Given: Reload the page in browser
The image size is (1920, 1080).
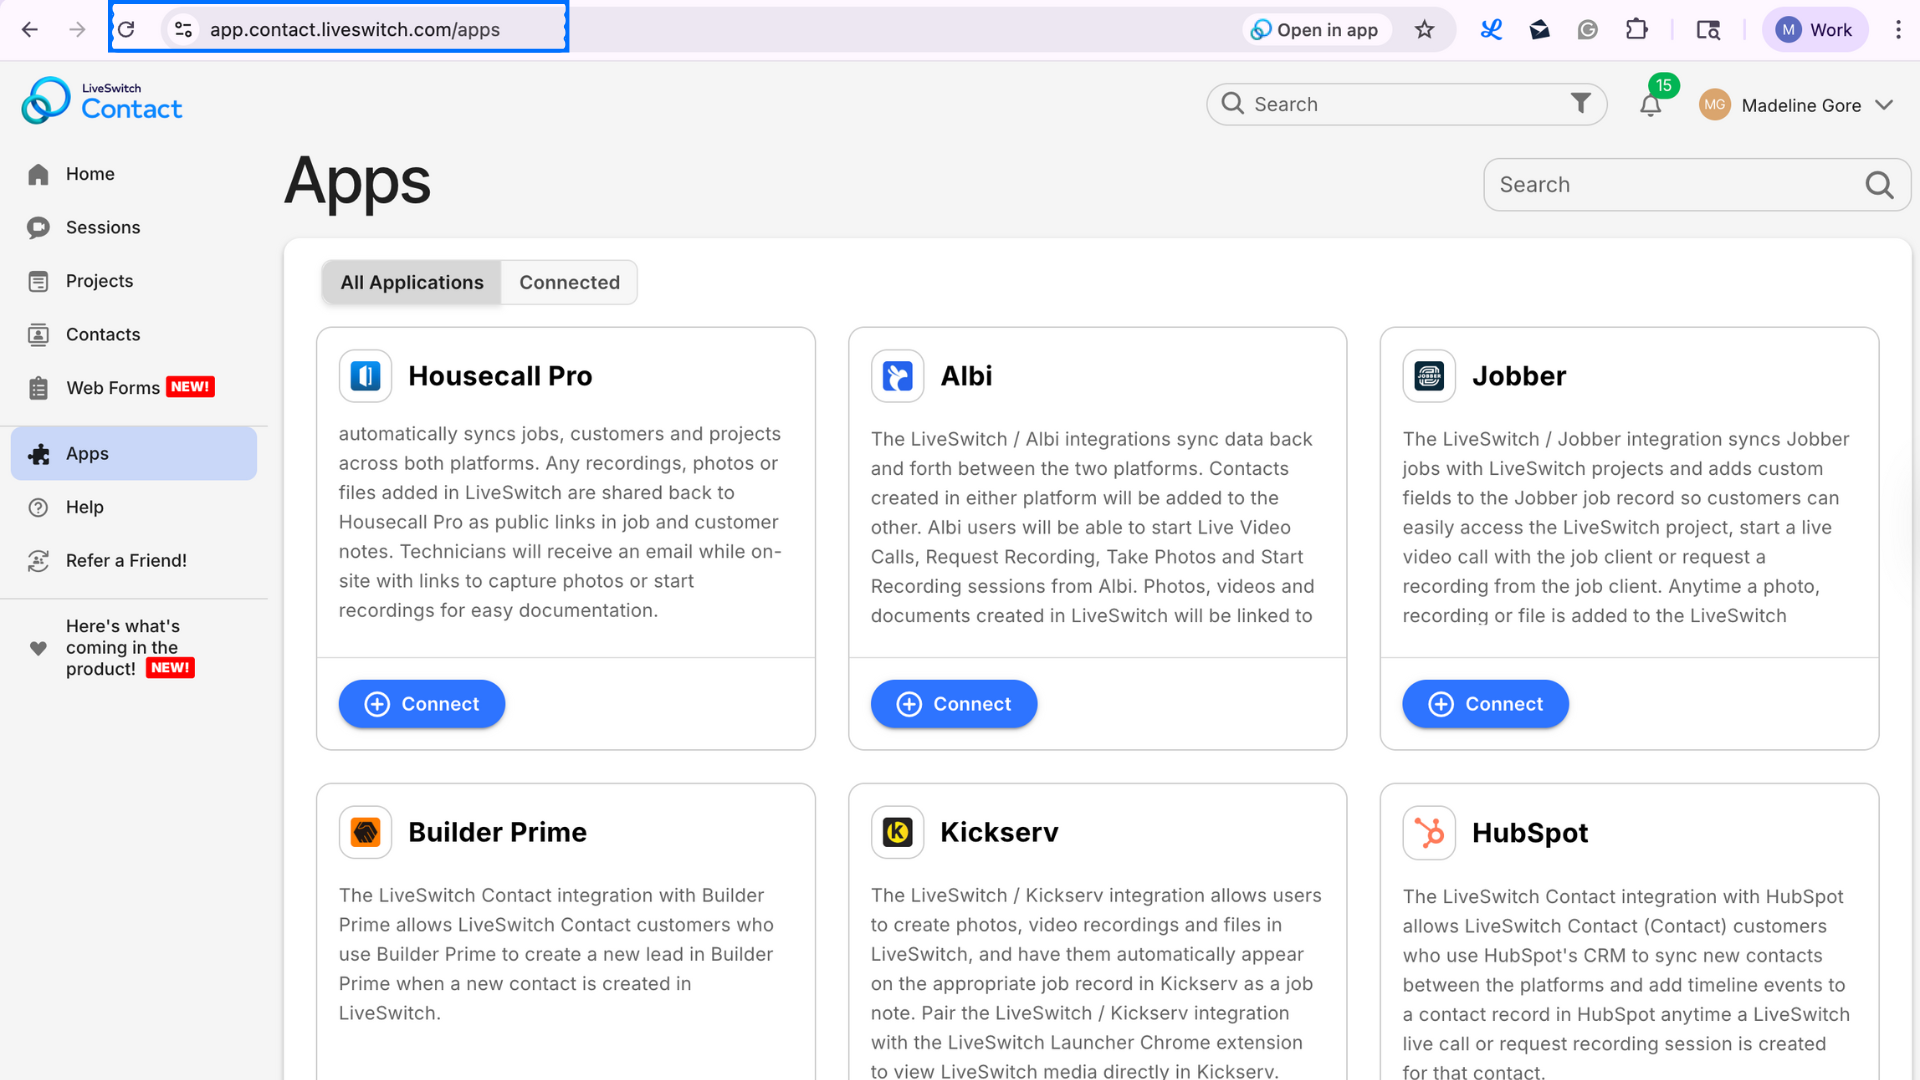Looking at the screenshot, I should (x=126, y=30).
